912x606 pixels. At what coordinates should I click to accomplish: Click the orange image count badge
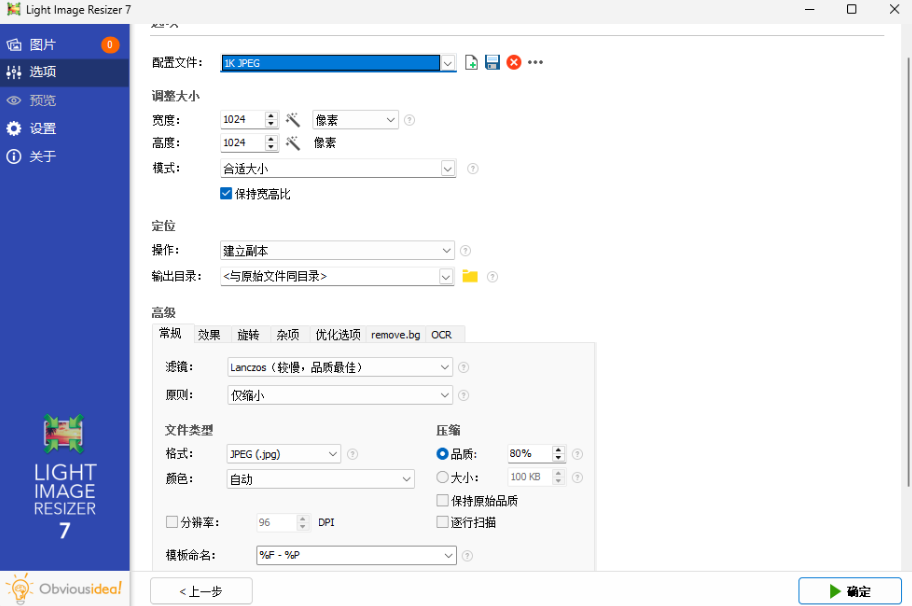[110, 45]
